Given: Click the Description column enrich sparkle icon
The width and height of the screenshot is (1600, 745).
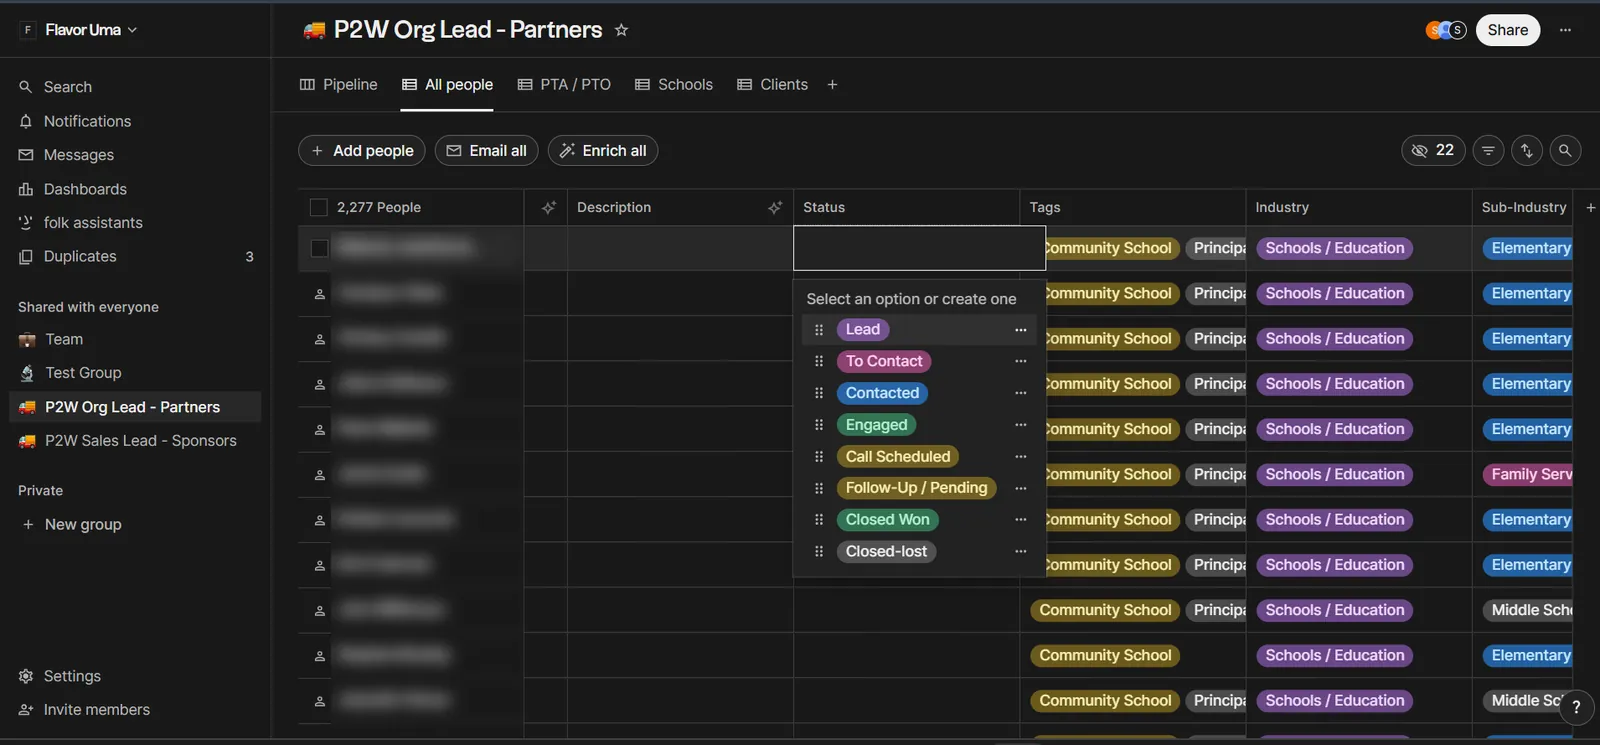Looking at the screenshot, I should click(775, 207).
